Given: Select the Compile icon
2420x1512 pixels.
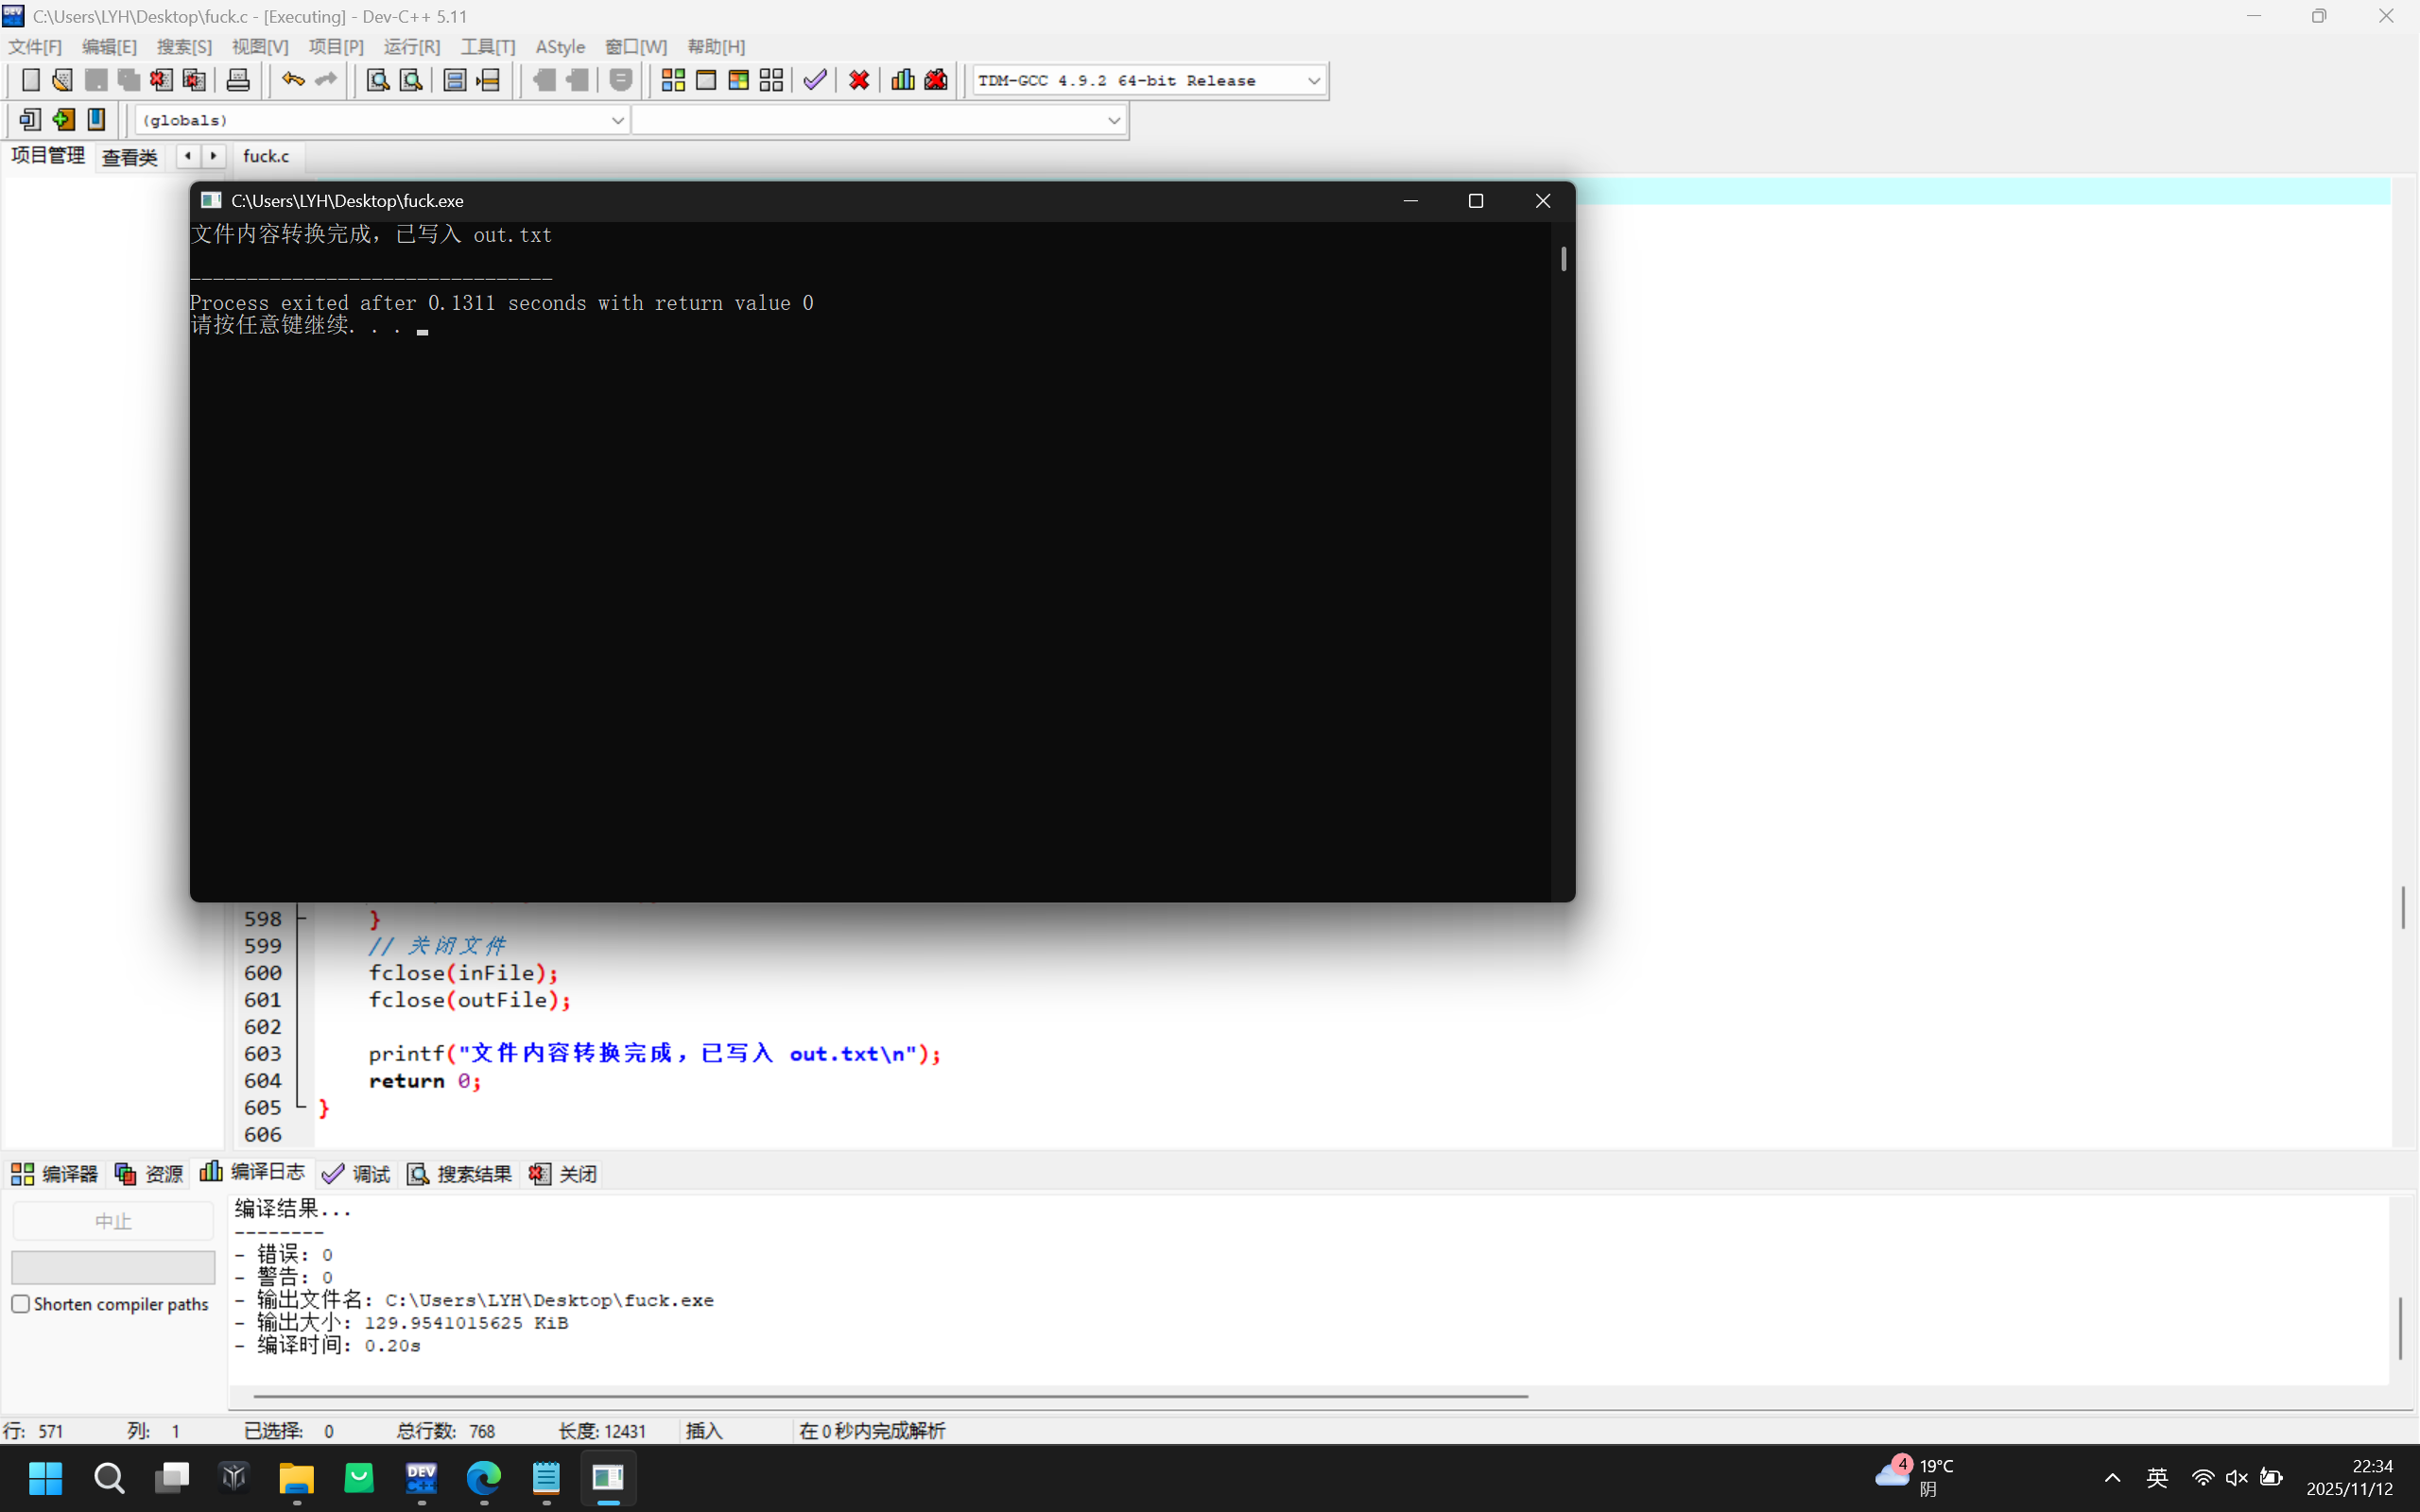Looking at the screenshot, I should 673,80.
